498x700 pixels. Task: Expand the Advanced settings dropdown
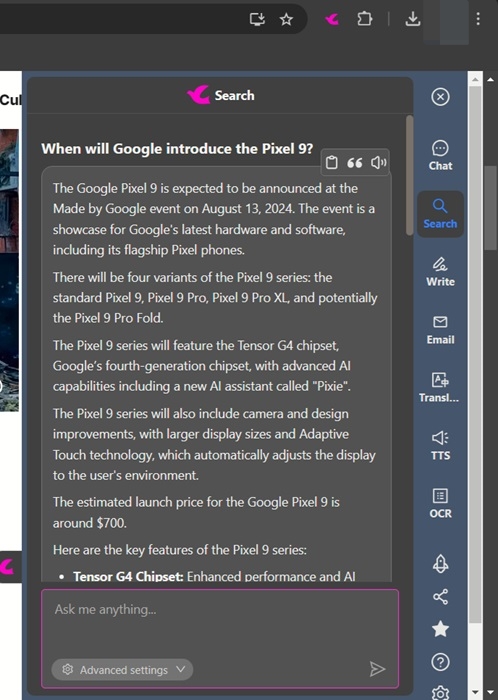click(x=123, y=670)
